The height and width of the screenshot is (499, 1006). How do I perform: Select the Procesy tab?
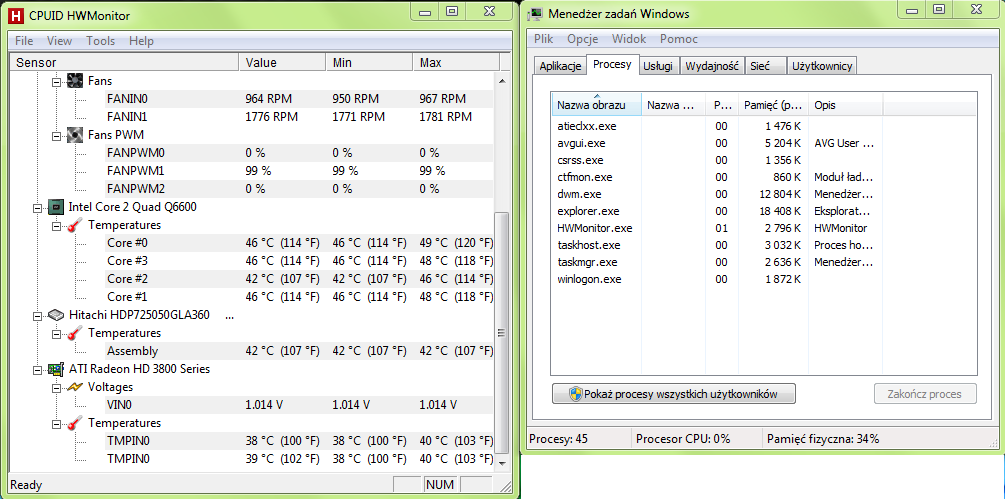pyautogui.click(x=613, y=64)
